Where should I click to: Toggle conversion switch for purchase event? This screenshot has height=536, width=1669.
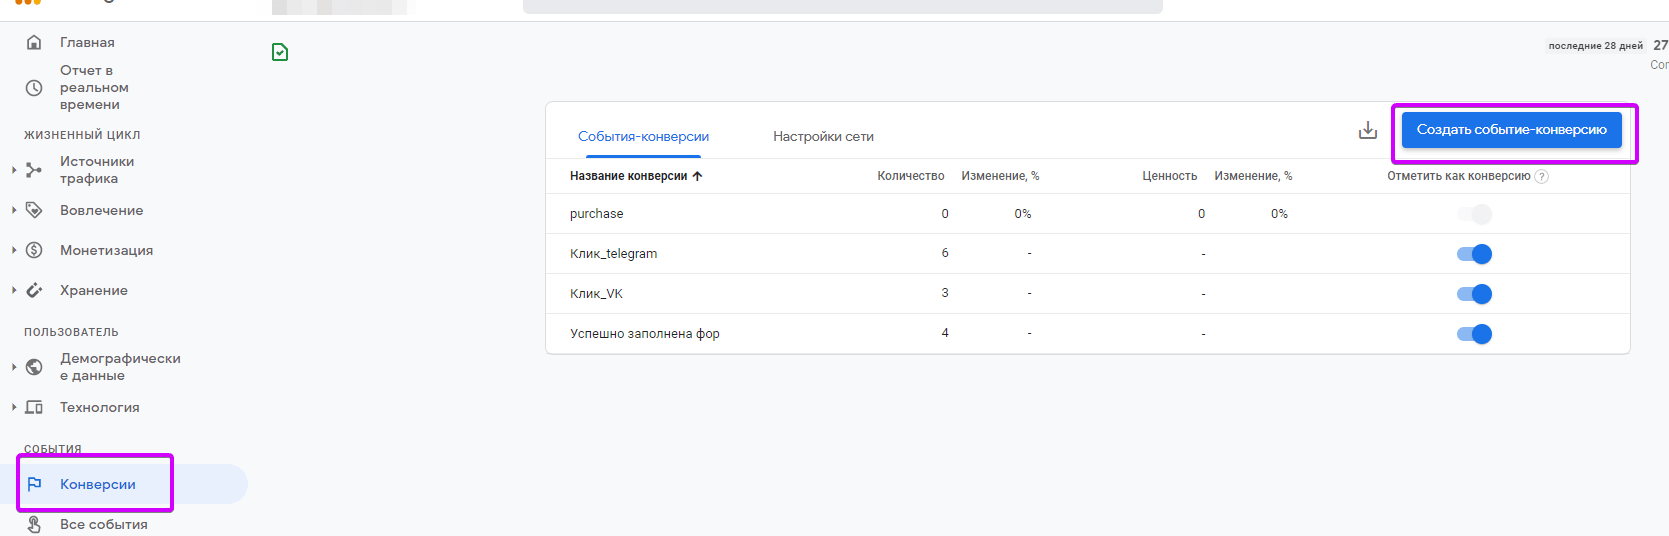(x=1474, y=214)
